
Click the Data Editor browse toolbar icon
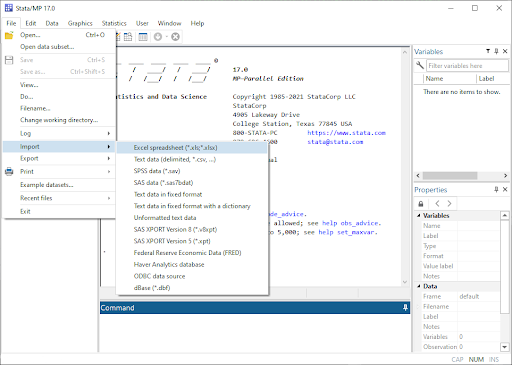[128, 36]
